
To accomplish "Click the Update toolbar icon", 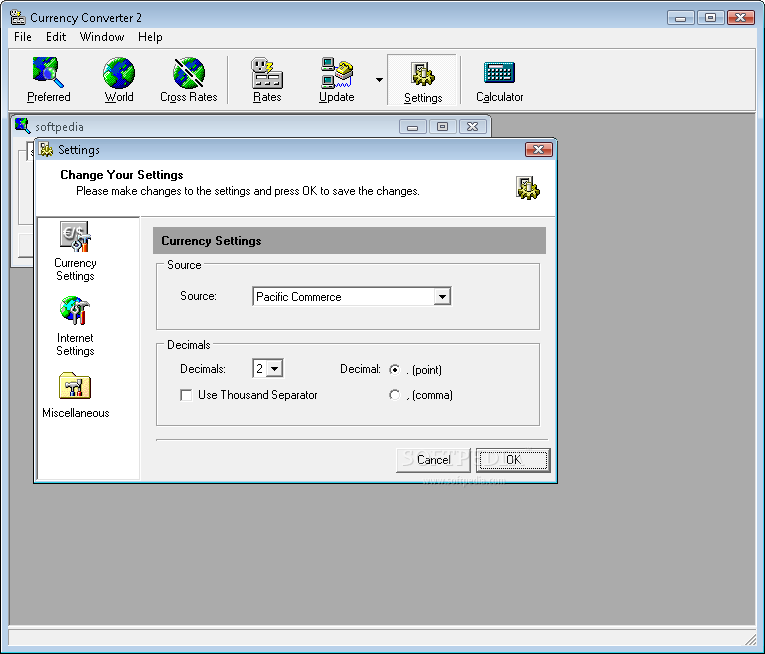I will click(x=337, y=80).
